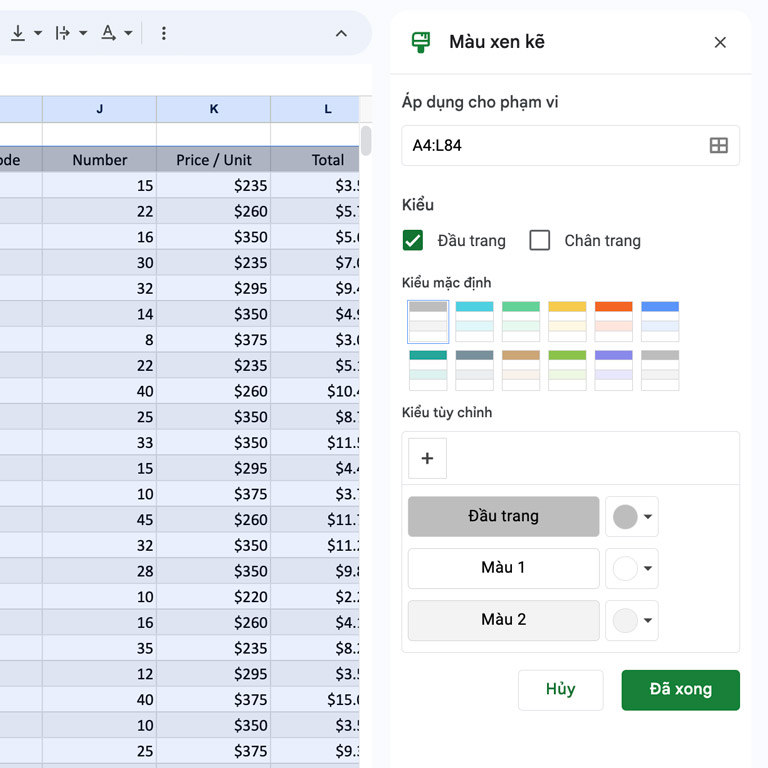The height and width of the screenshot is (768, 768).
Task: Choose the orange default style swatch
Action: click(613, 321)
